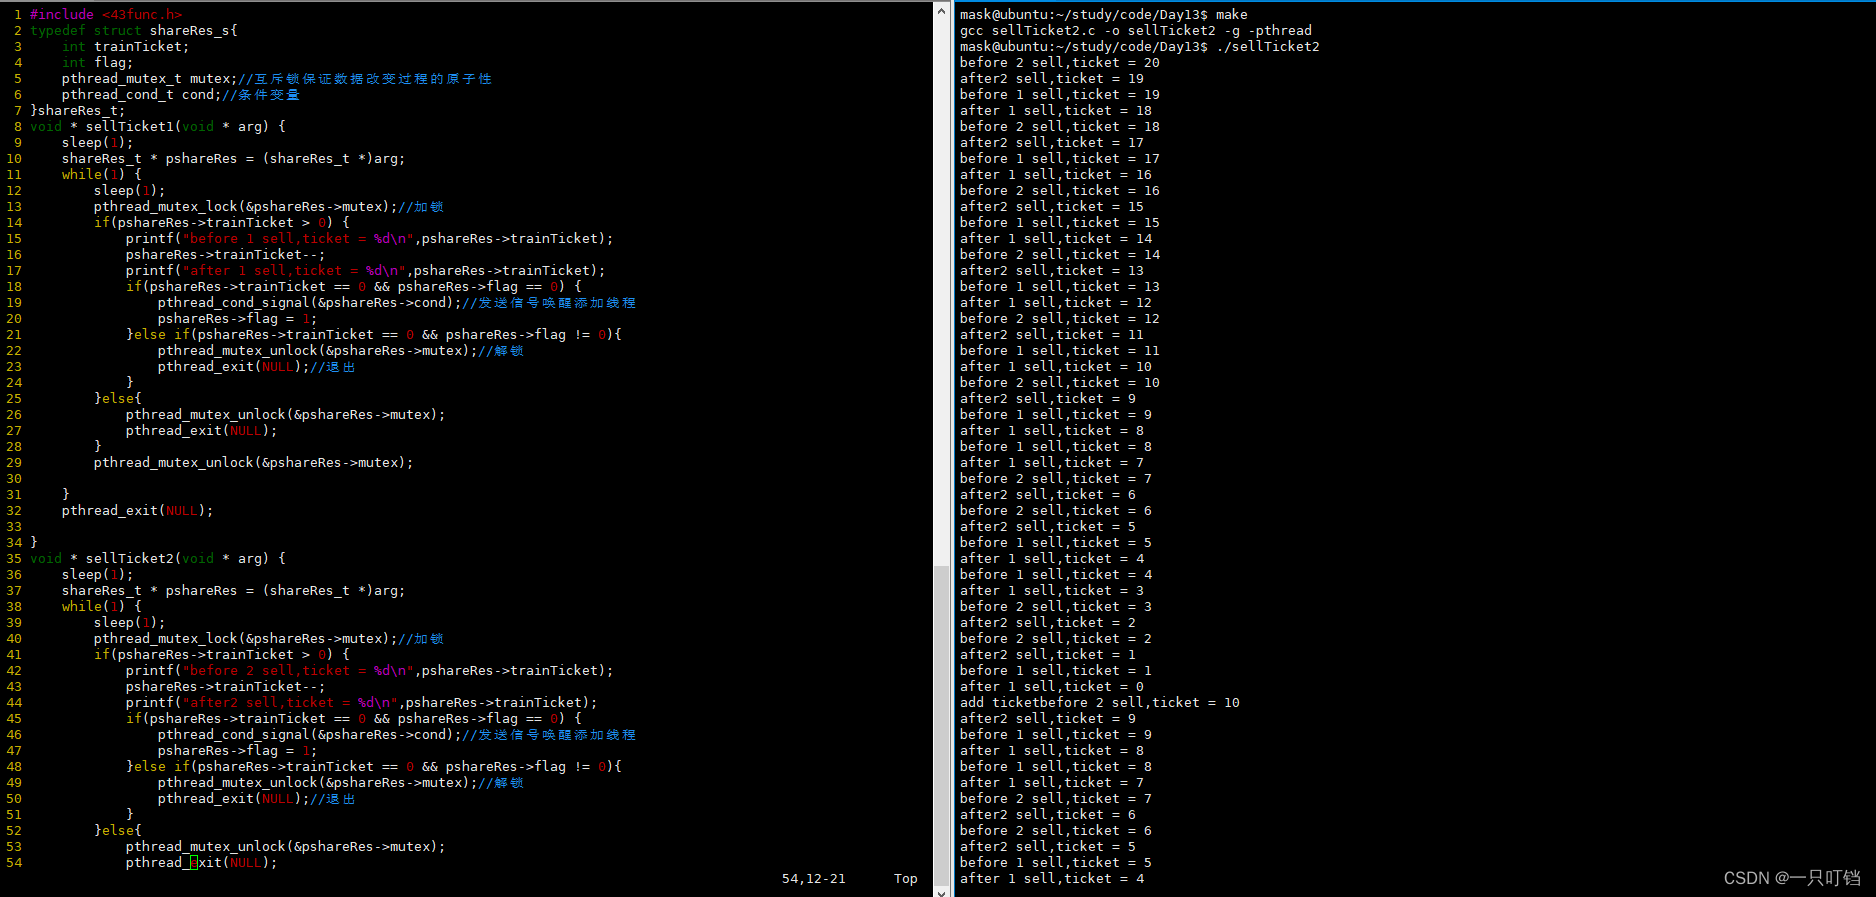Click the scrollbar up arrow between the panes
This screenshot has height=897, width=1876.
[941, 10]
